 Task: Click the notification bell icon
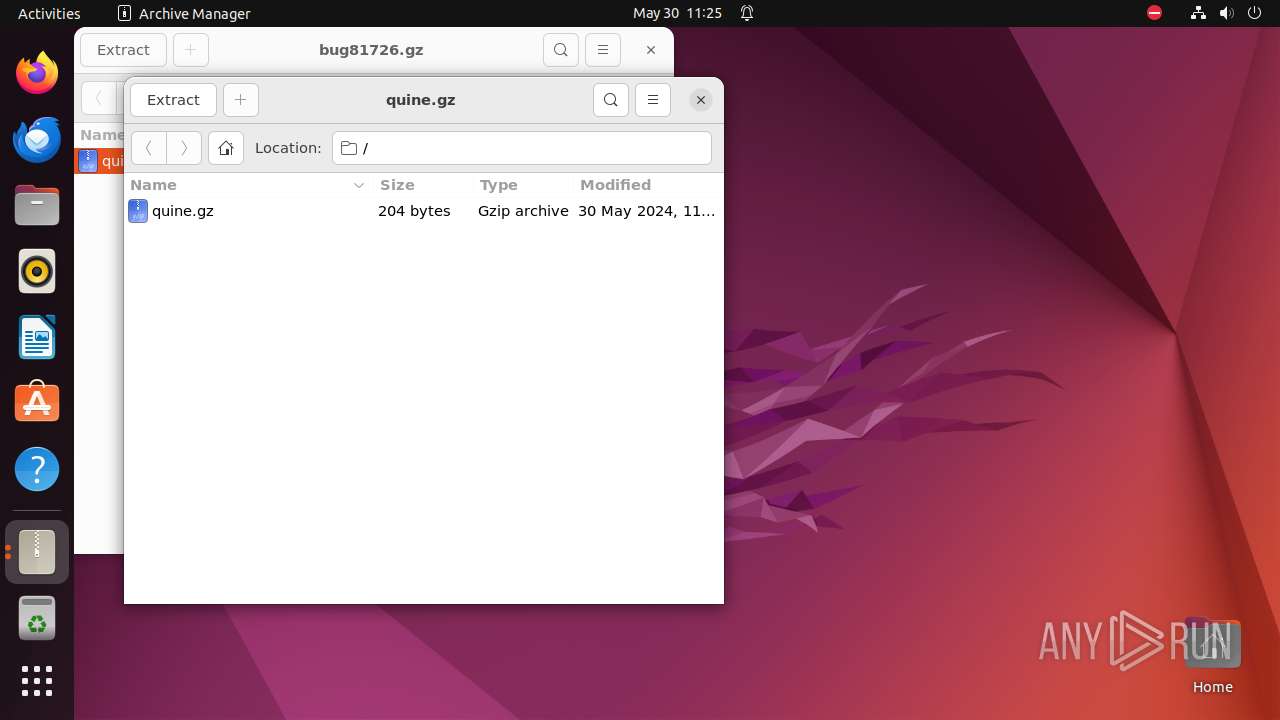(747, 13)
